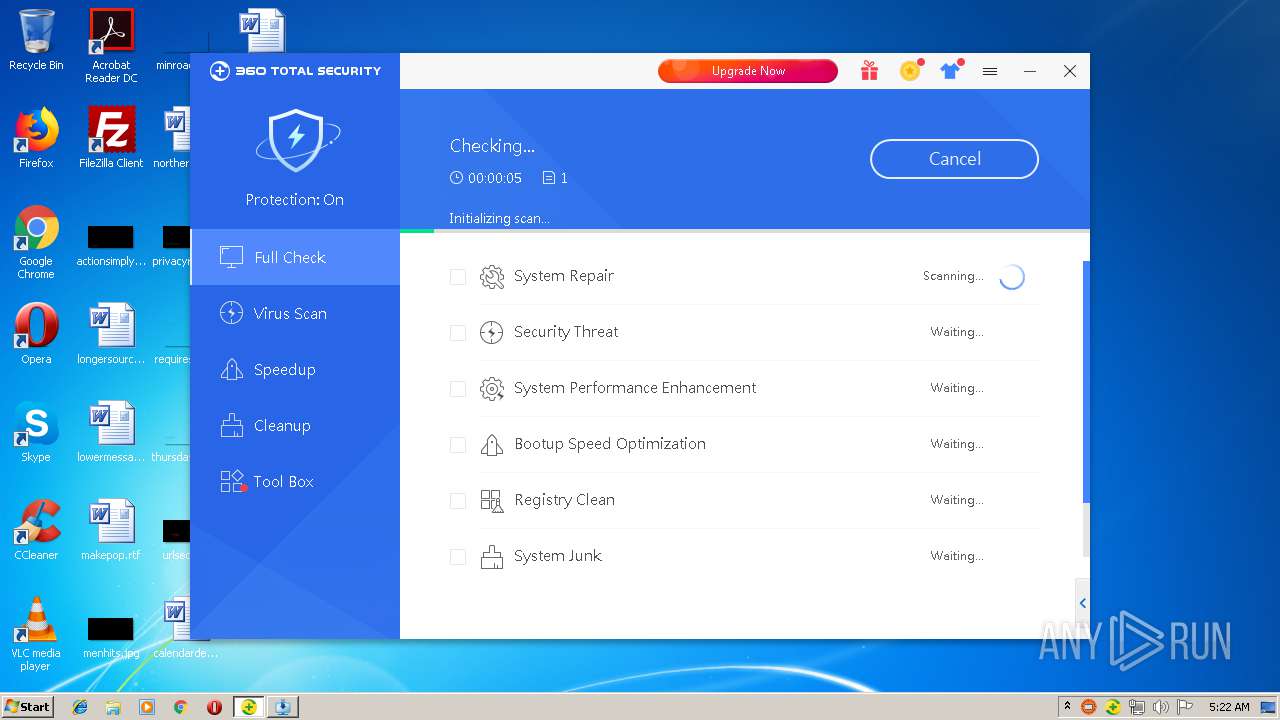
Task: Open makepop.rtf document on desktop
Action: [111, 529]
